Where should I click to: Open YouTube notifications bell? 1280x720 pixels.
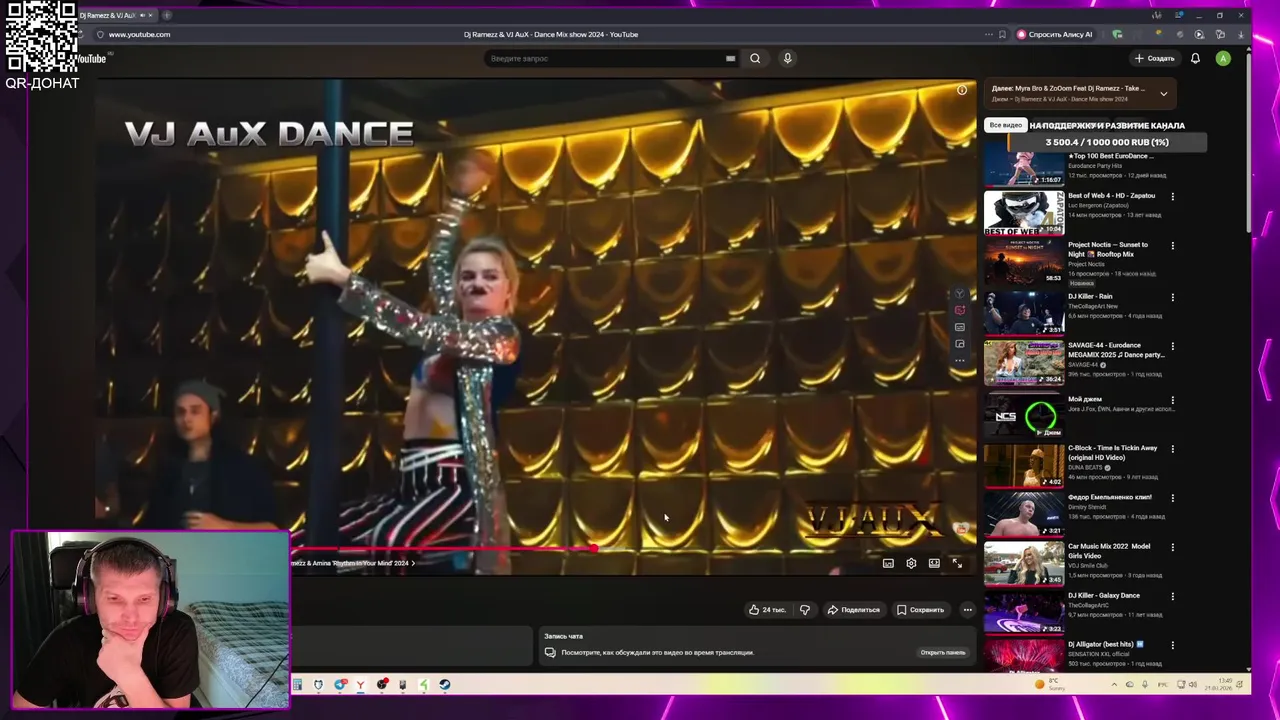coord(1195,58)
